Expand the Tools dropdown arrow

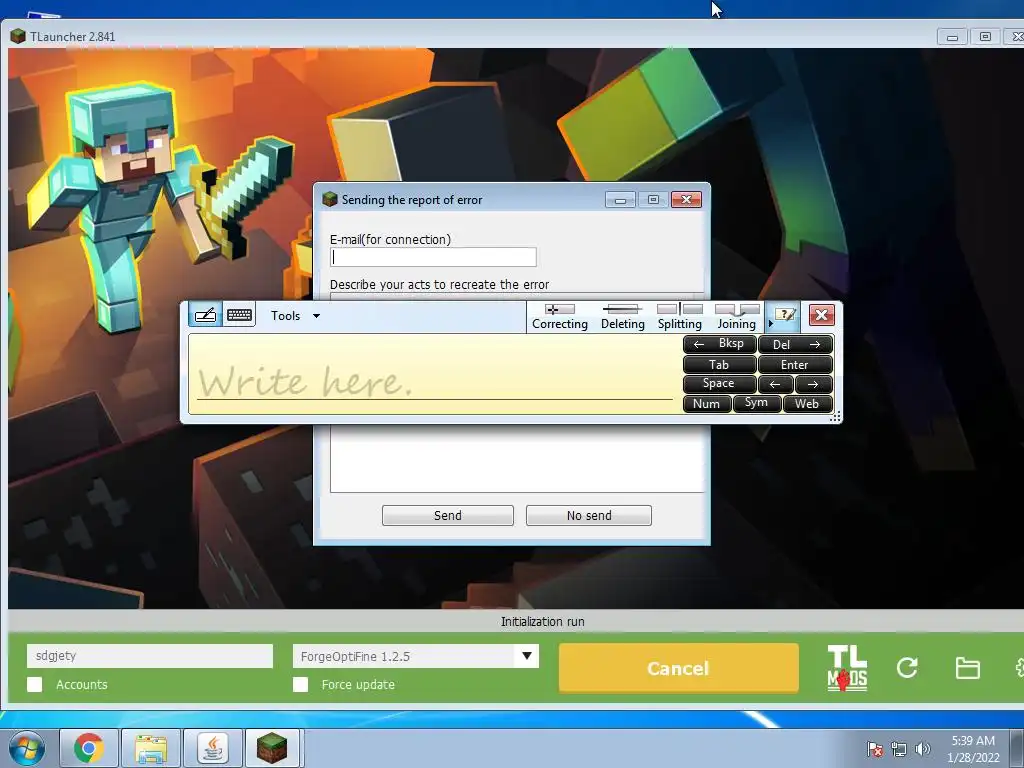(x=317, y=316)
